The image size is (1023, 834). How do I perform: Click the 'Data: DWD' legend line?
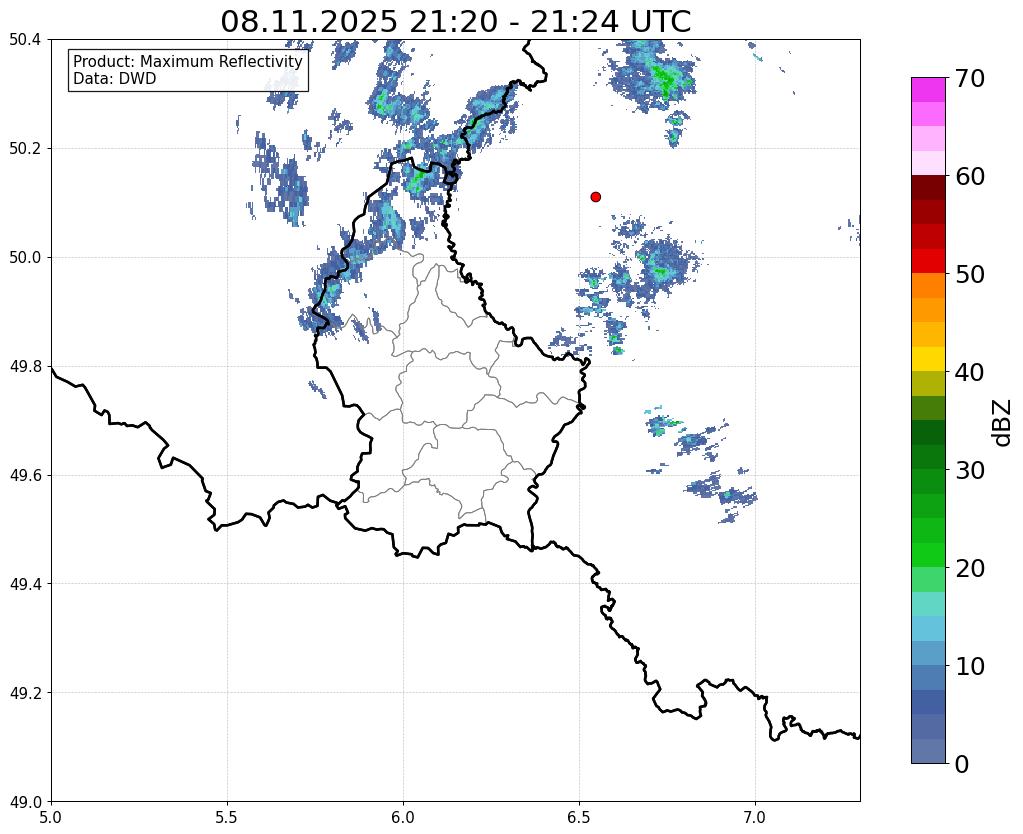point(115,79)
